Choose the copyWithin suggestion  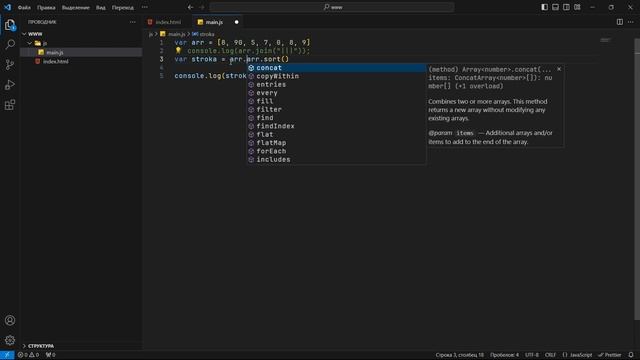[336, 76]
